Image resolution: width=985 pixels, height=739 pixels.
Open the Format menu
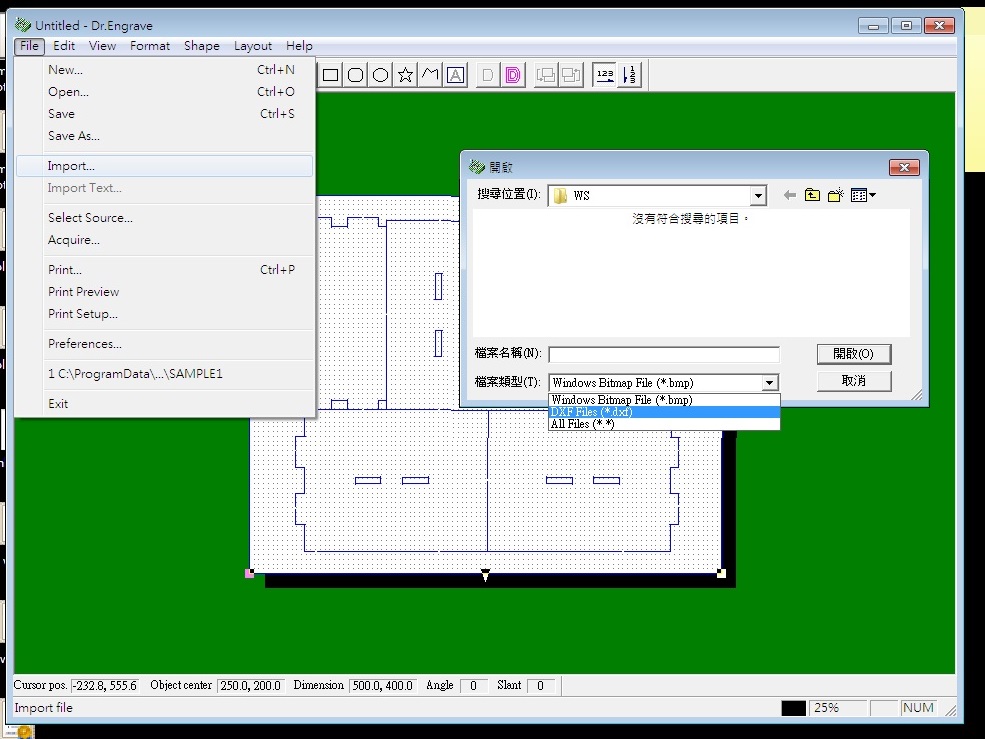[150, 46]
